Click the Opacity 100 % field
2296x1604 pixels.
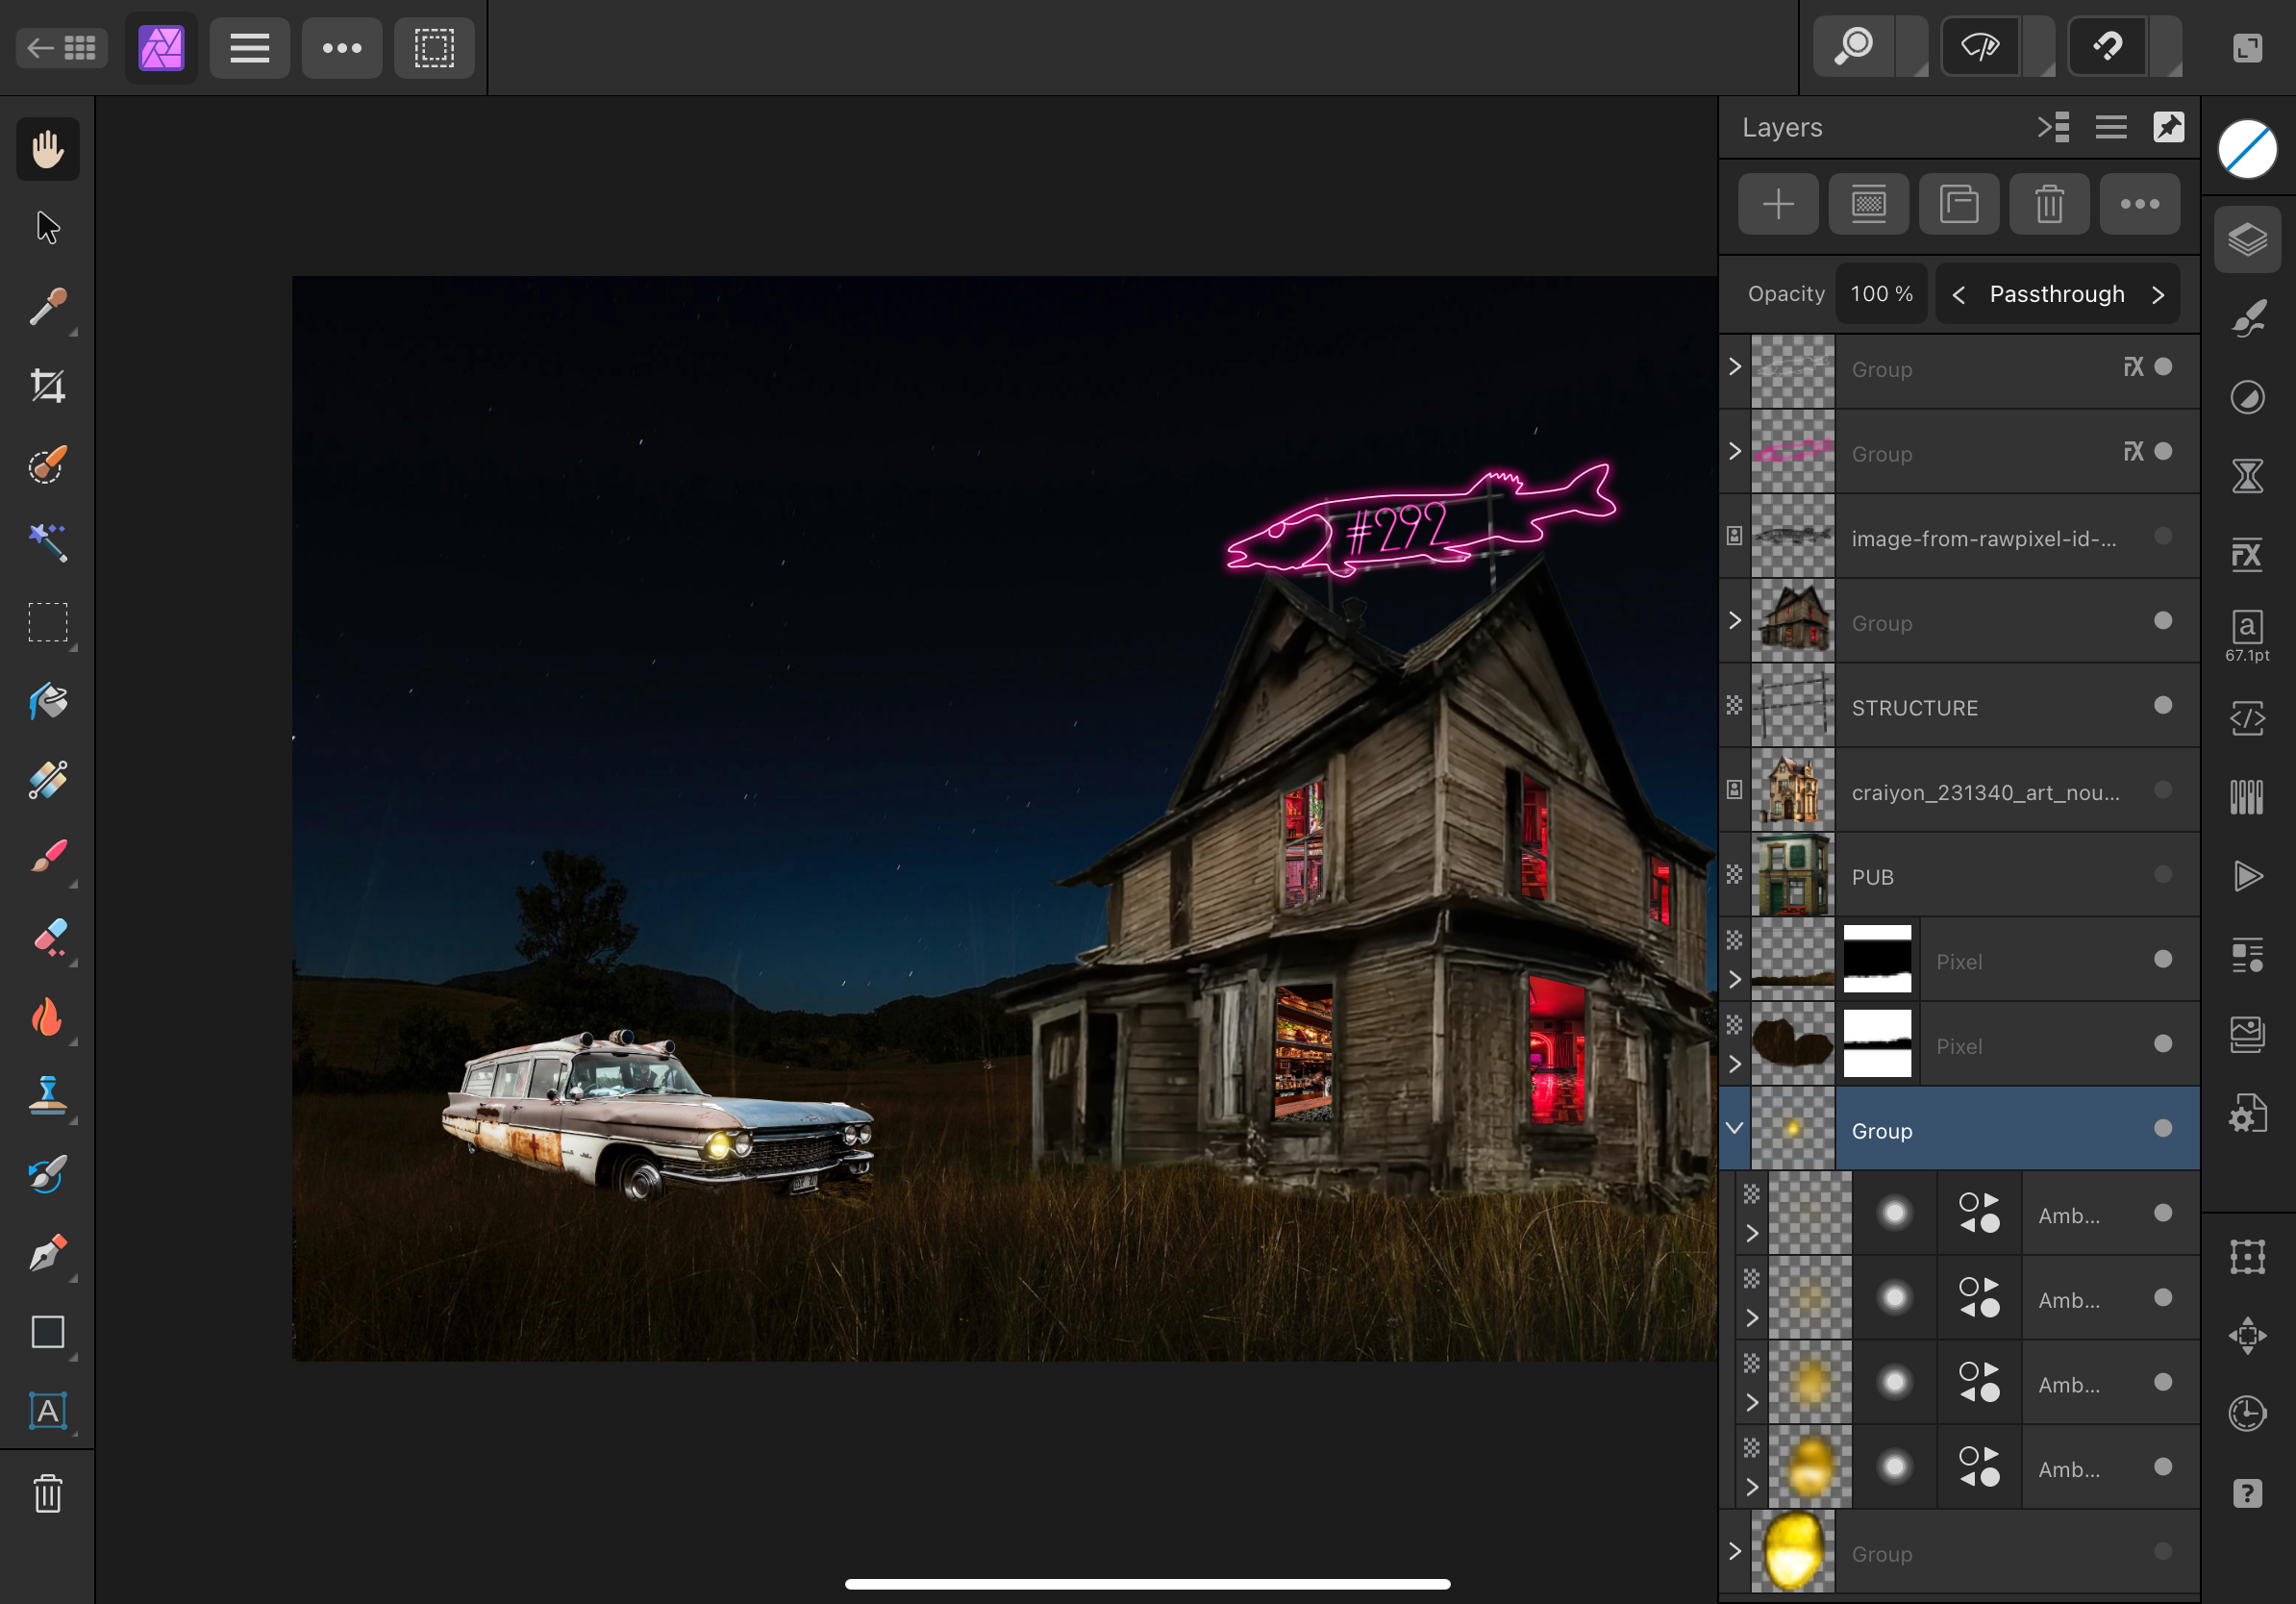click(1881, 294)
